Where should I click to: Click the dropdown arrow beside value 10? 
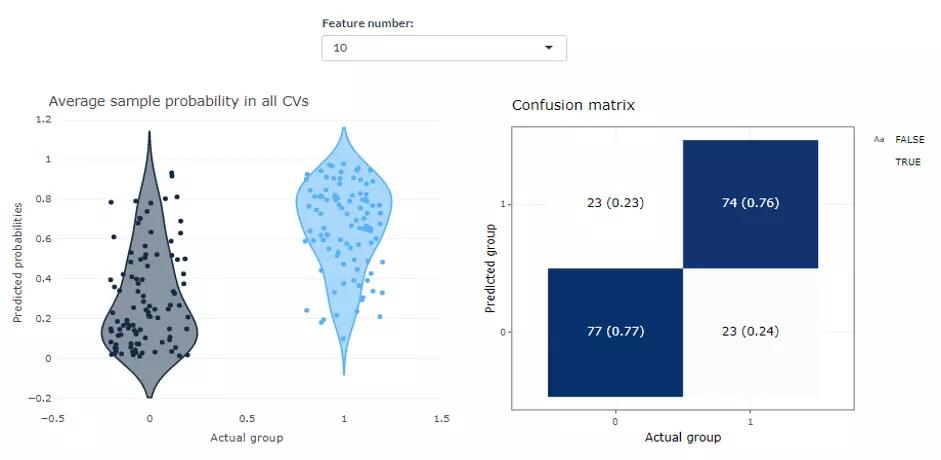tap(548, 48)
